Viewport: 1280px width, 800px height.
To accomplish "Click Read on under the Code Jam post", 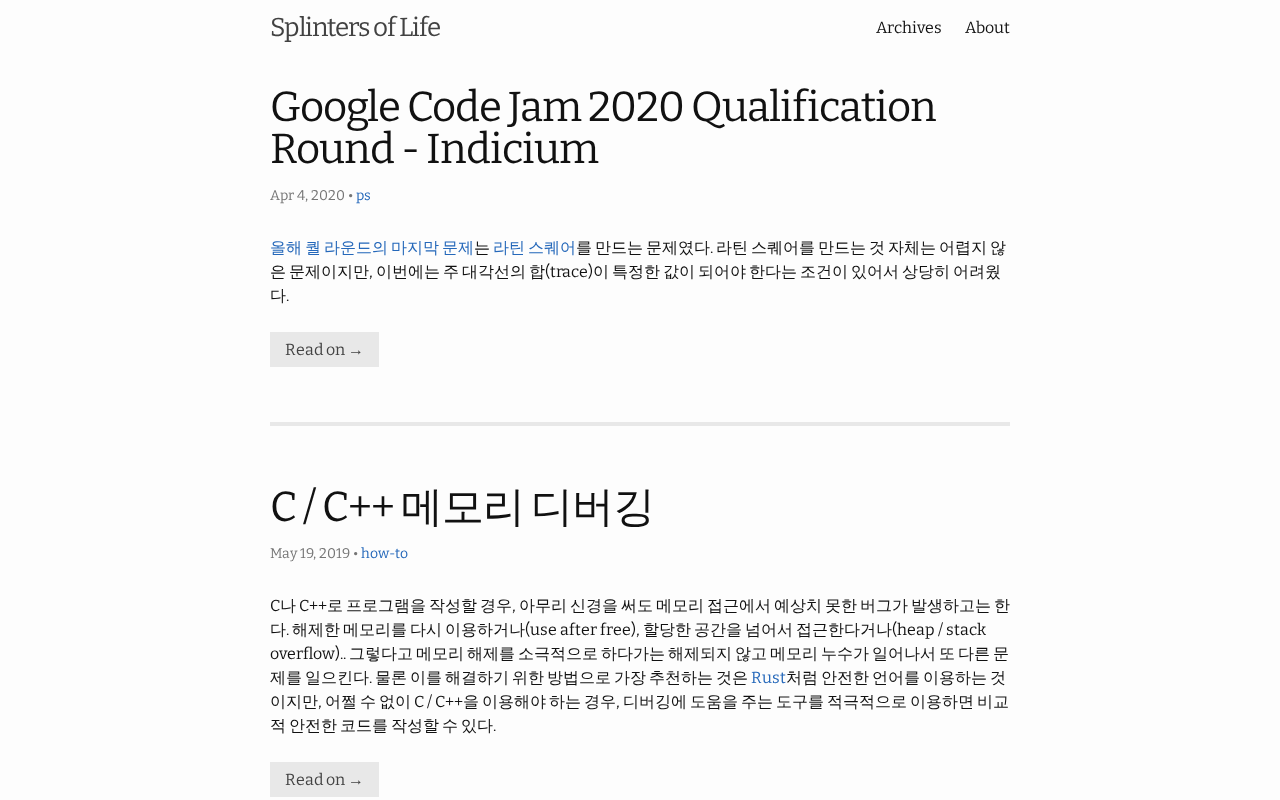I will [324, 350].
